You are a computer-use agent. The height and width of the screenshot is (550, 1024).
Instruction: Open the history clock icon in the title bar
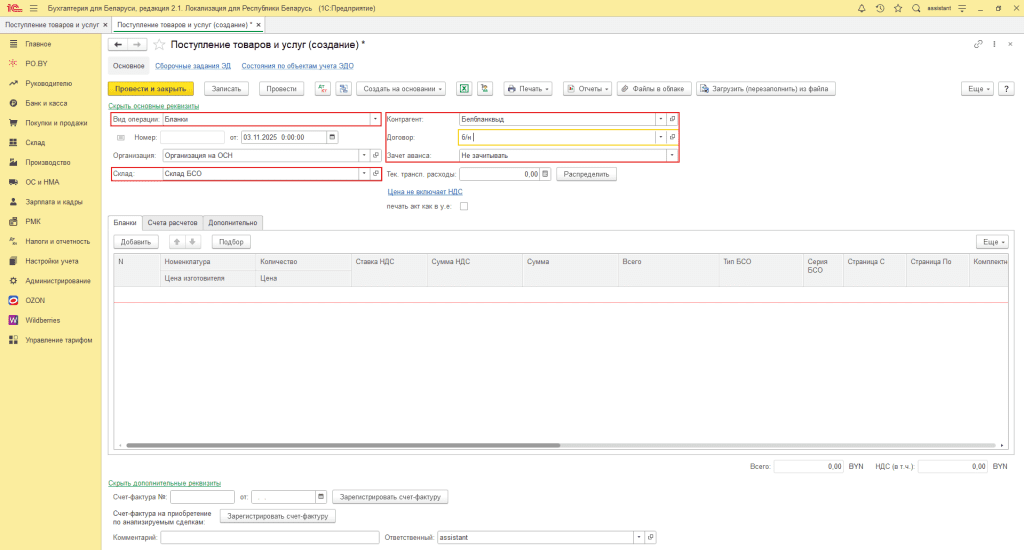878,8
